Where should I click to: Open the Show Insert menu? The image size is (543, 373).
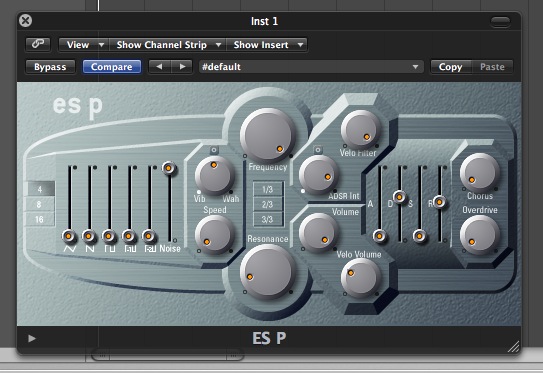pos(267,45)
